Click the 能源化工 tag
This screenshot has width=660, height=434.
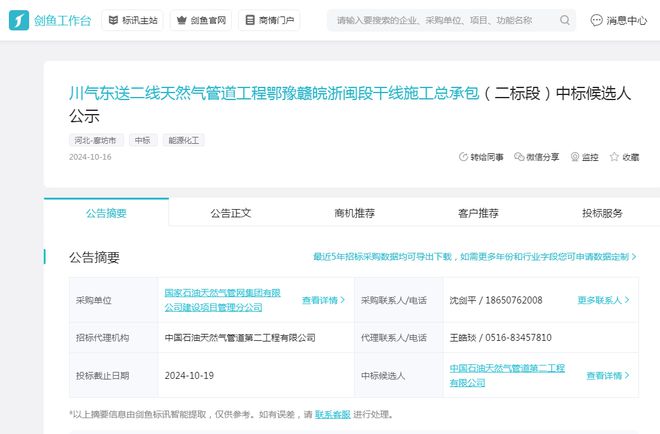coord(184,140)
